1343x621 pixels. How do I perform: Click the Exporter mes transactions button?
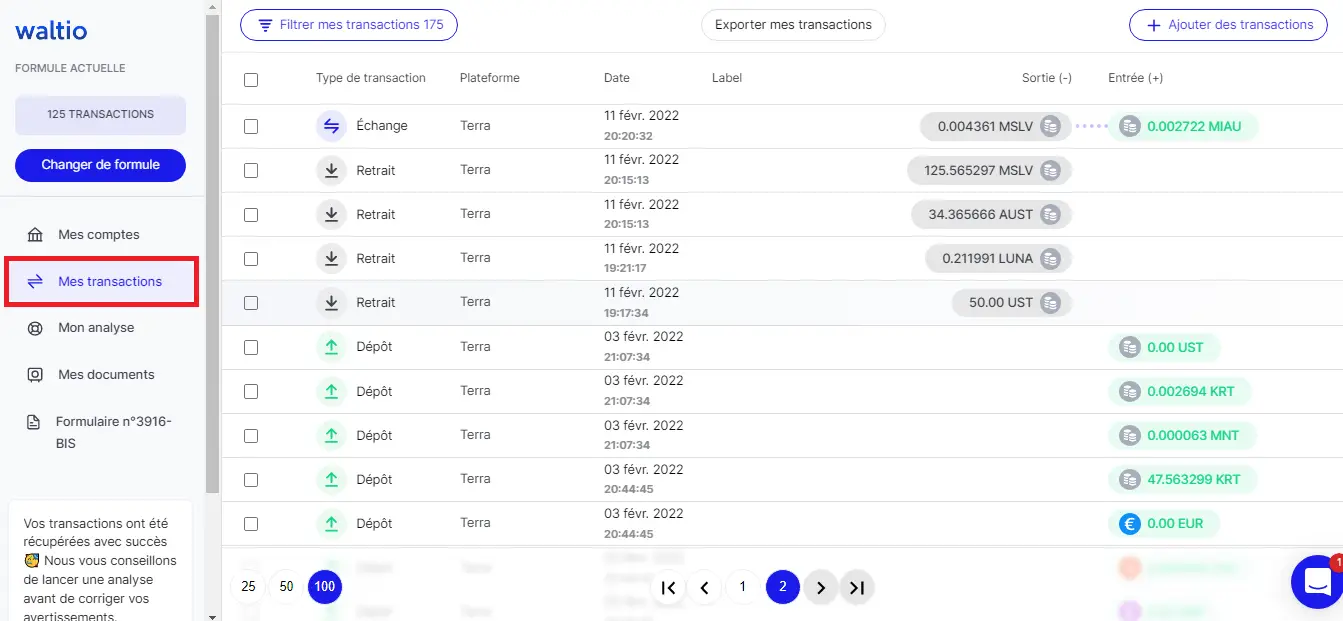click(793, 25)
